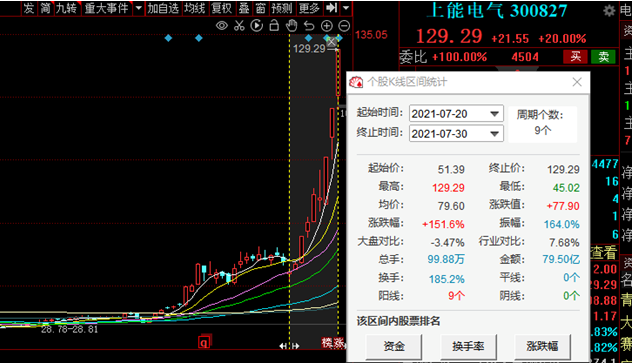Click the second blue diamond event marker
This screenshot has height=363, width=634.
pos(199,38)
